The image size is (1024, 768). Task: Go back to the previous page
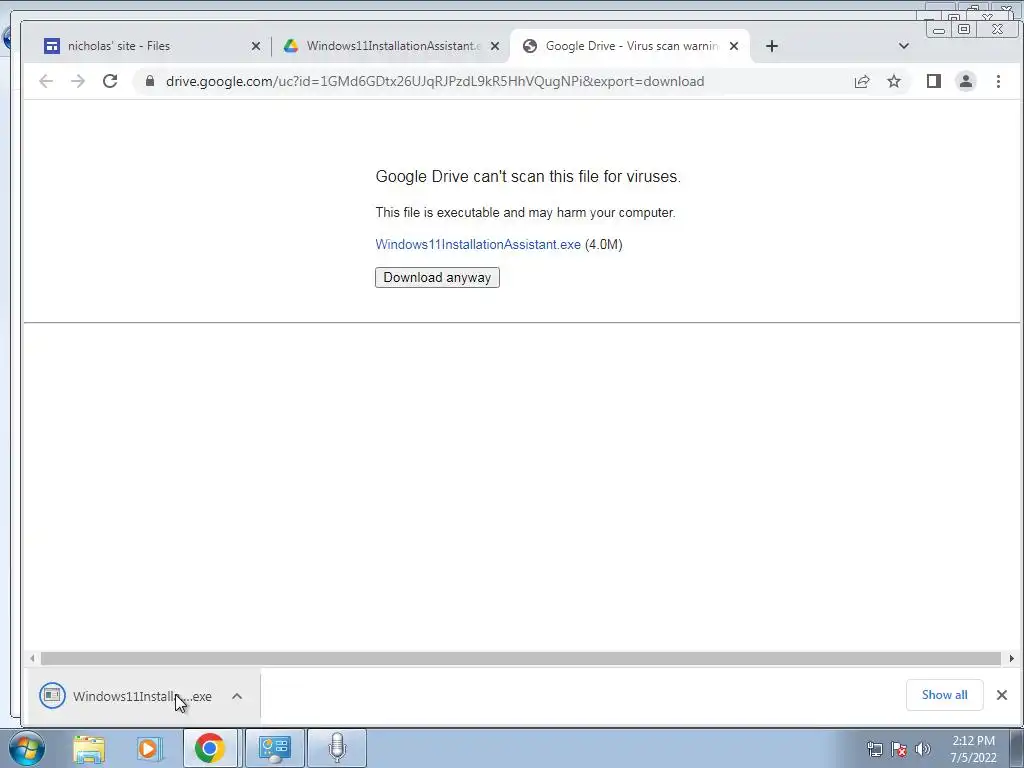46,81
